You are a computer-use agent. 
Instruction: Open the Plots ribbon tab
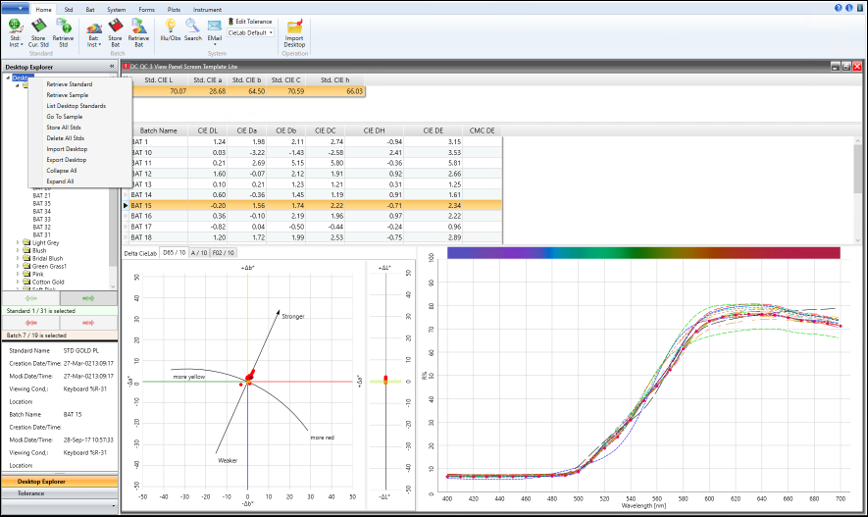174,9
